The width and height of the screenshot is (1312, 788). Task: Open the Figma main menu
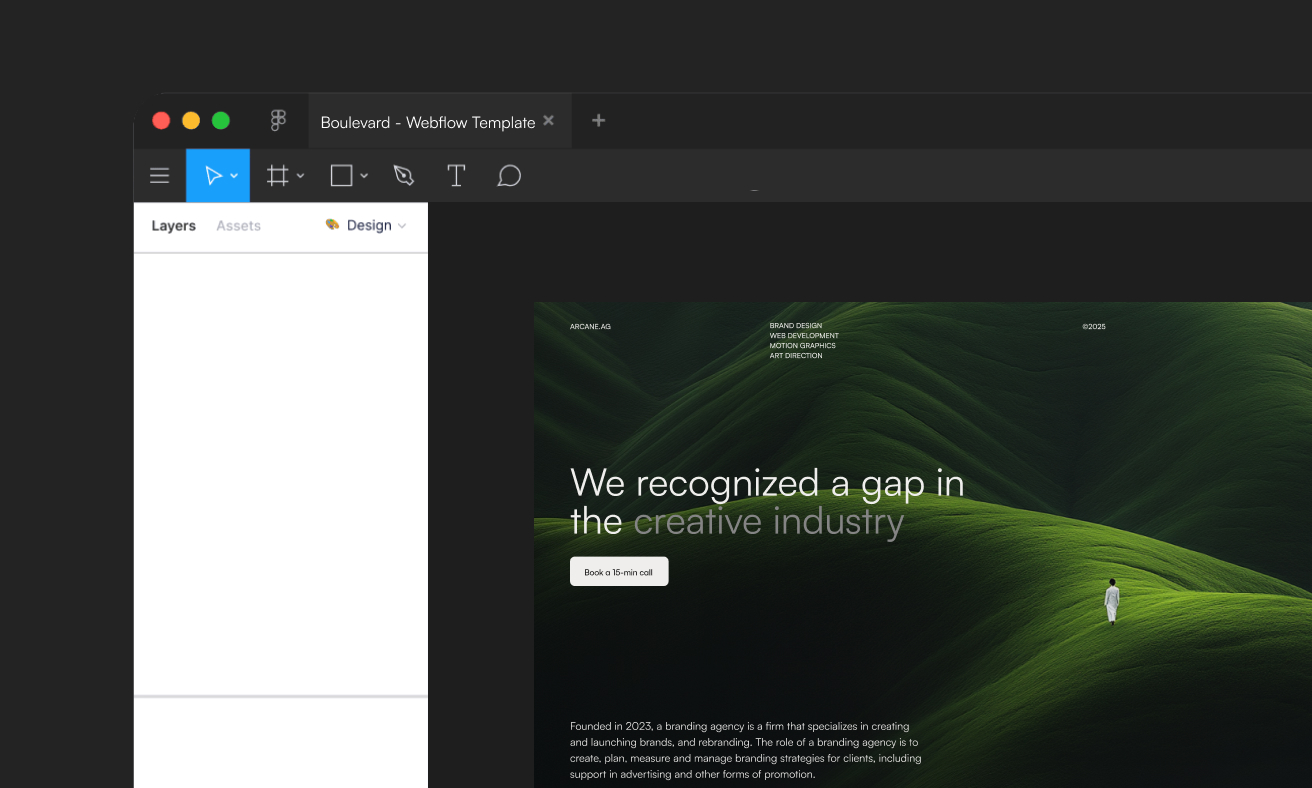[x=159, y=175]
